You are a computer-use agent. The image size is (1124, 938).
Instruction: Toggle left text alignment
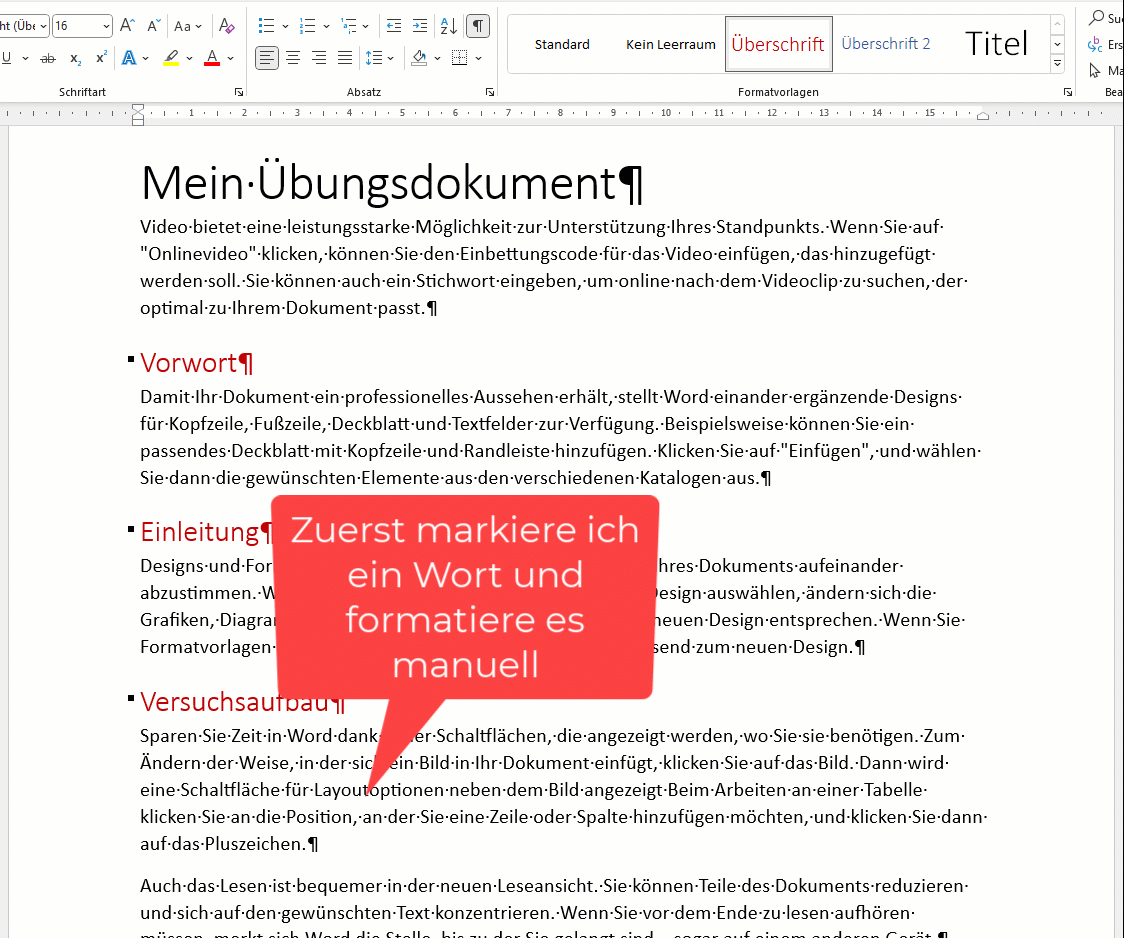[x=267, y=58]
